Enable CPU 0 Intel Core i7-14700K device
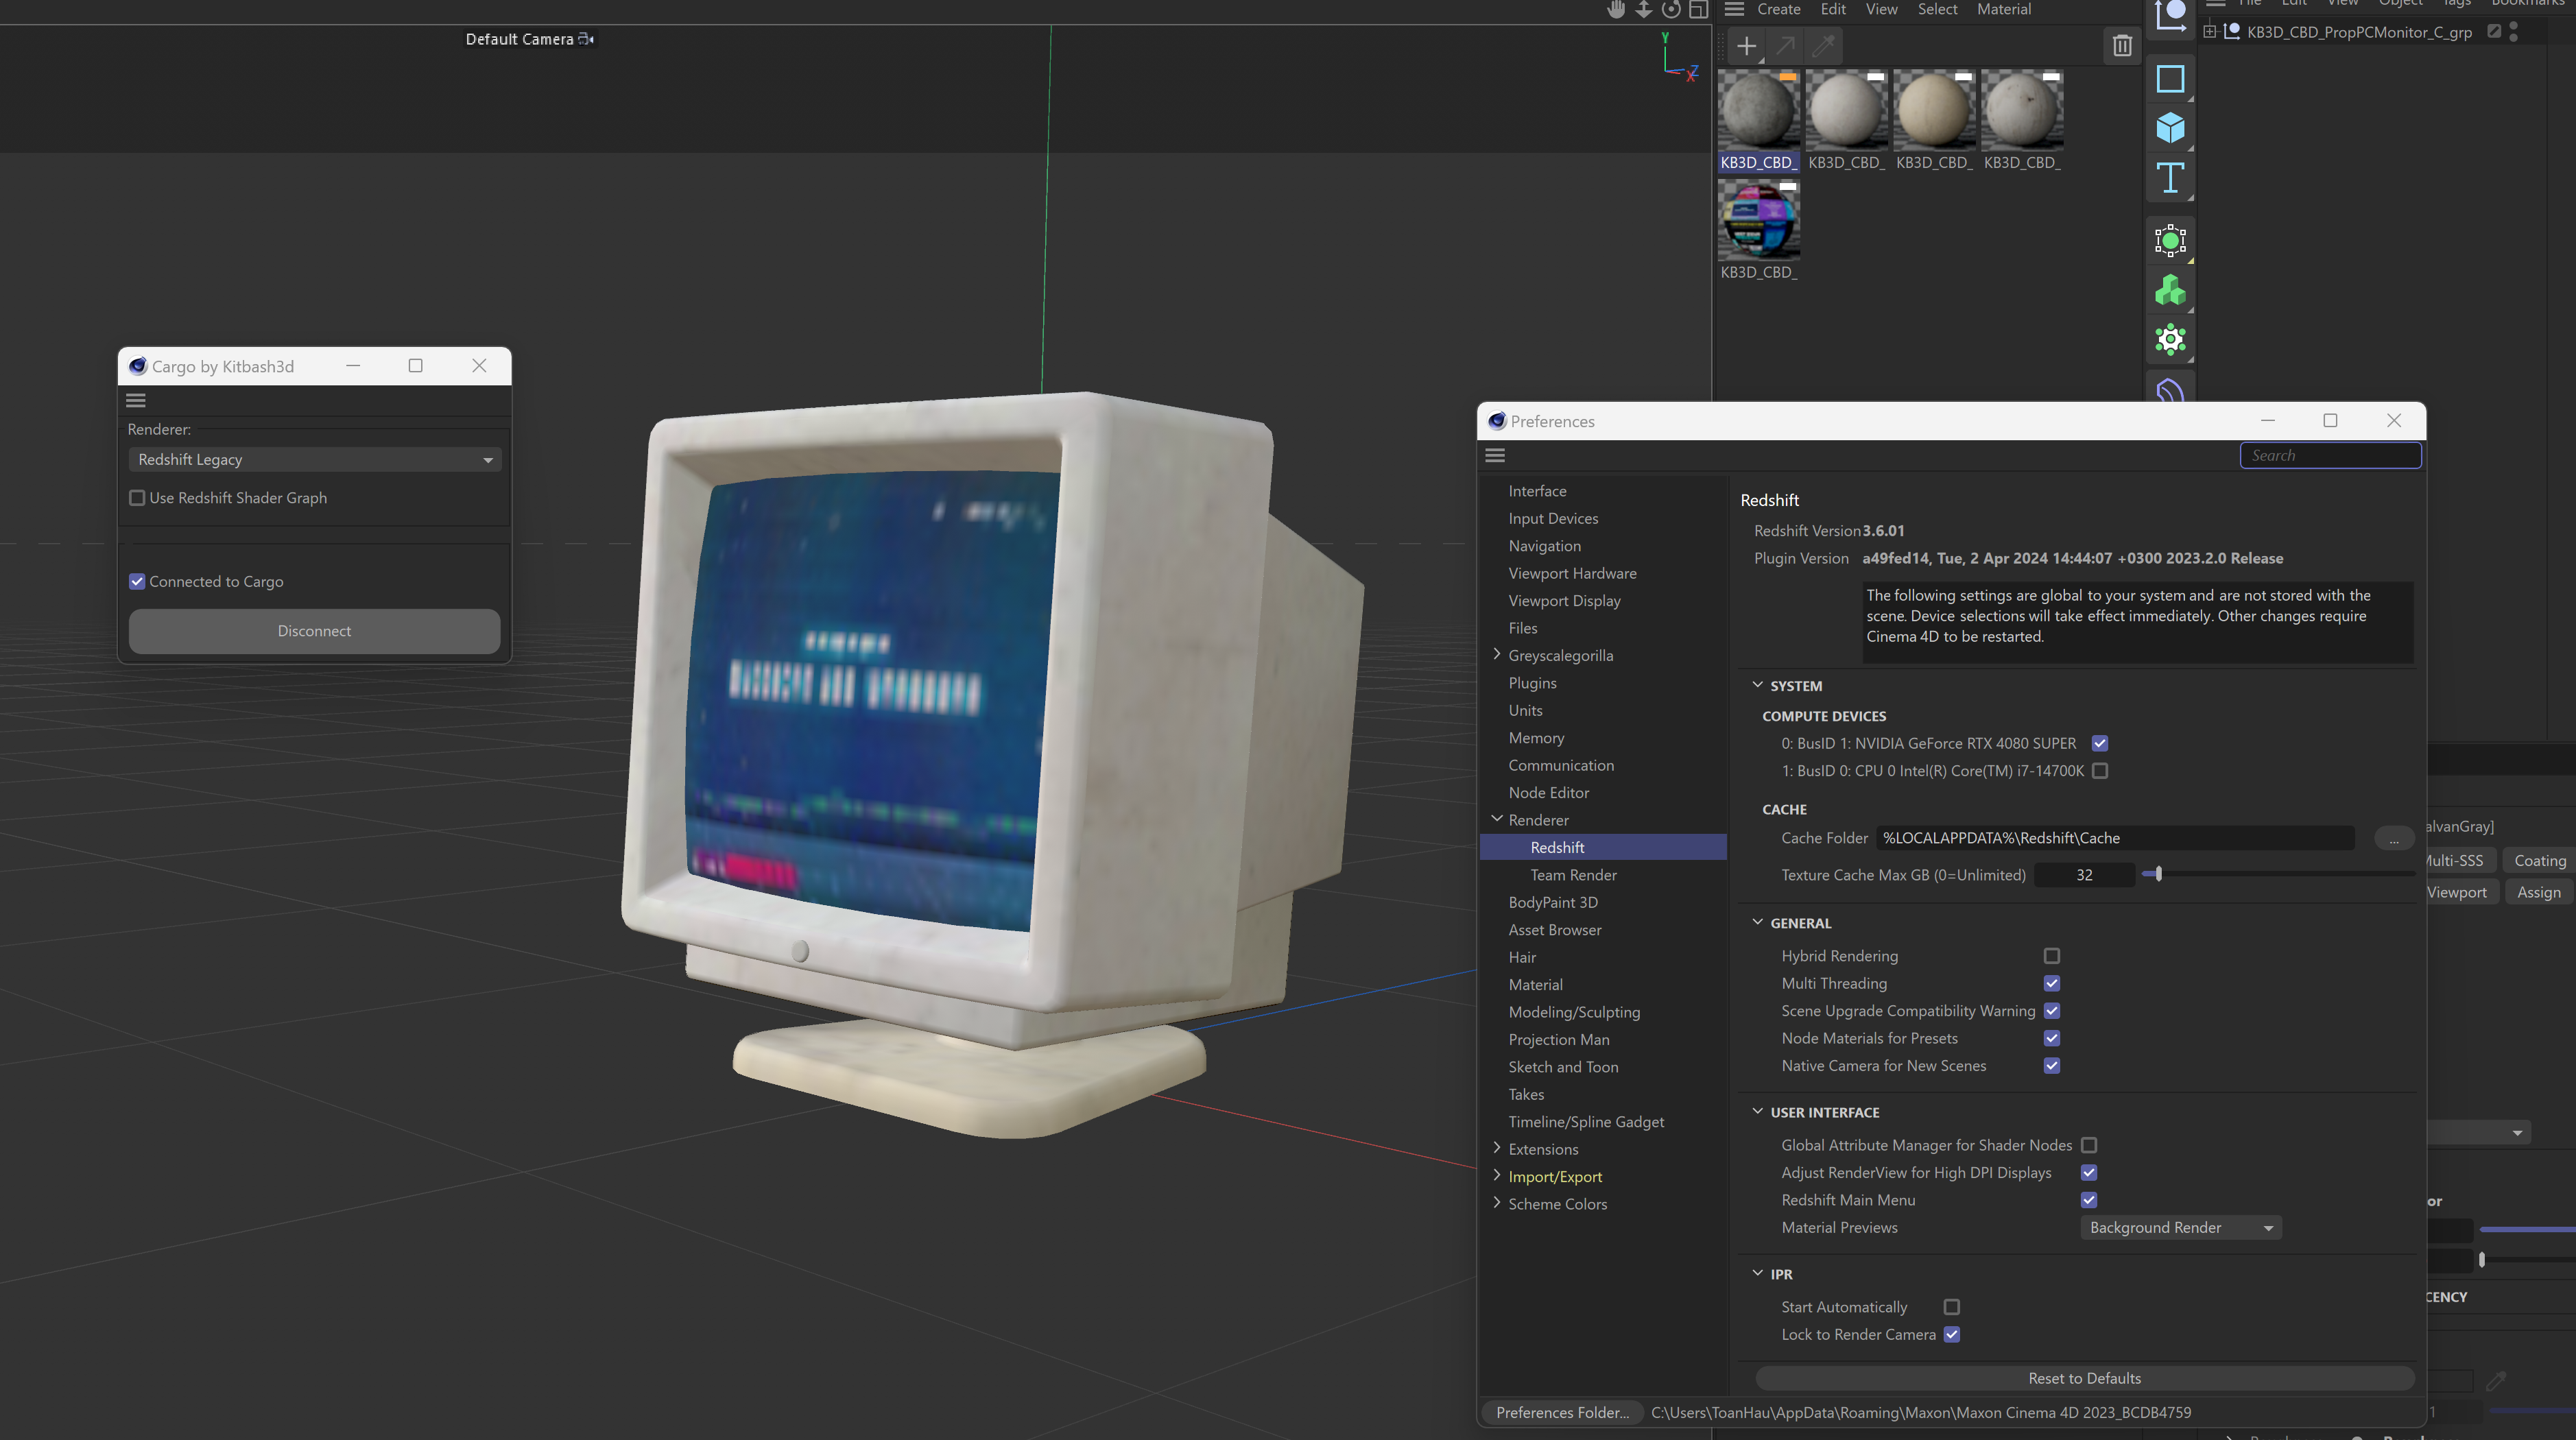The image size is (2576, 1440). (2100, 771)
